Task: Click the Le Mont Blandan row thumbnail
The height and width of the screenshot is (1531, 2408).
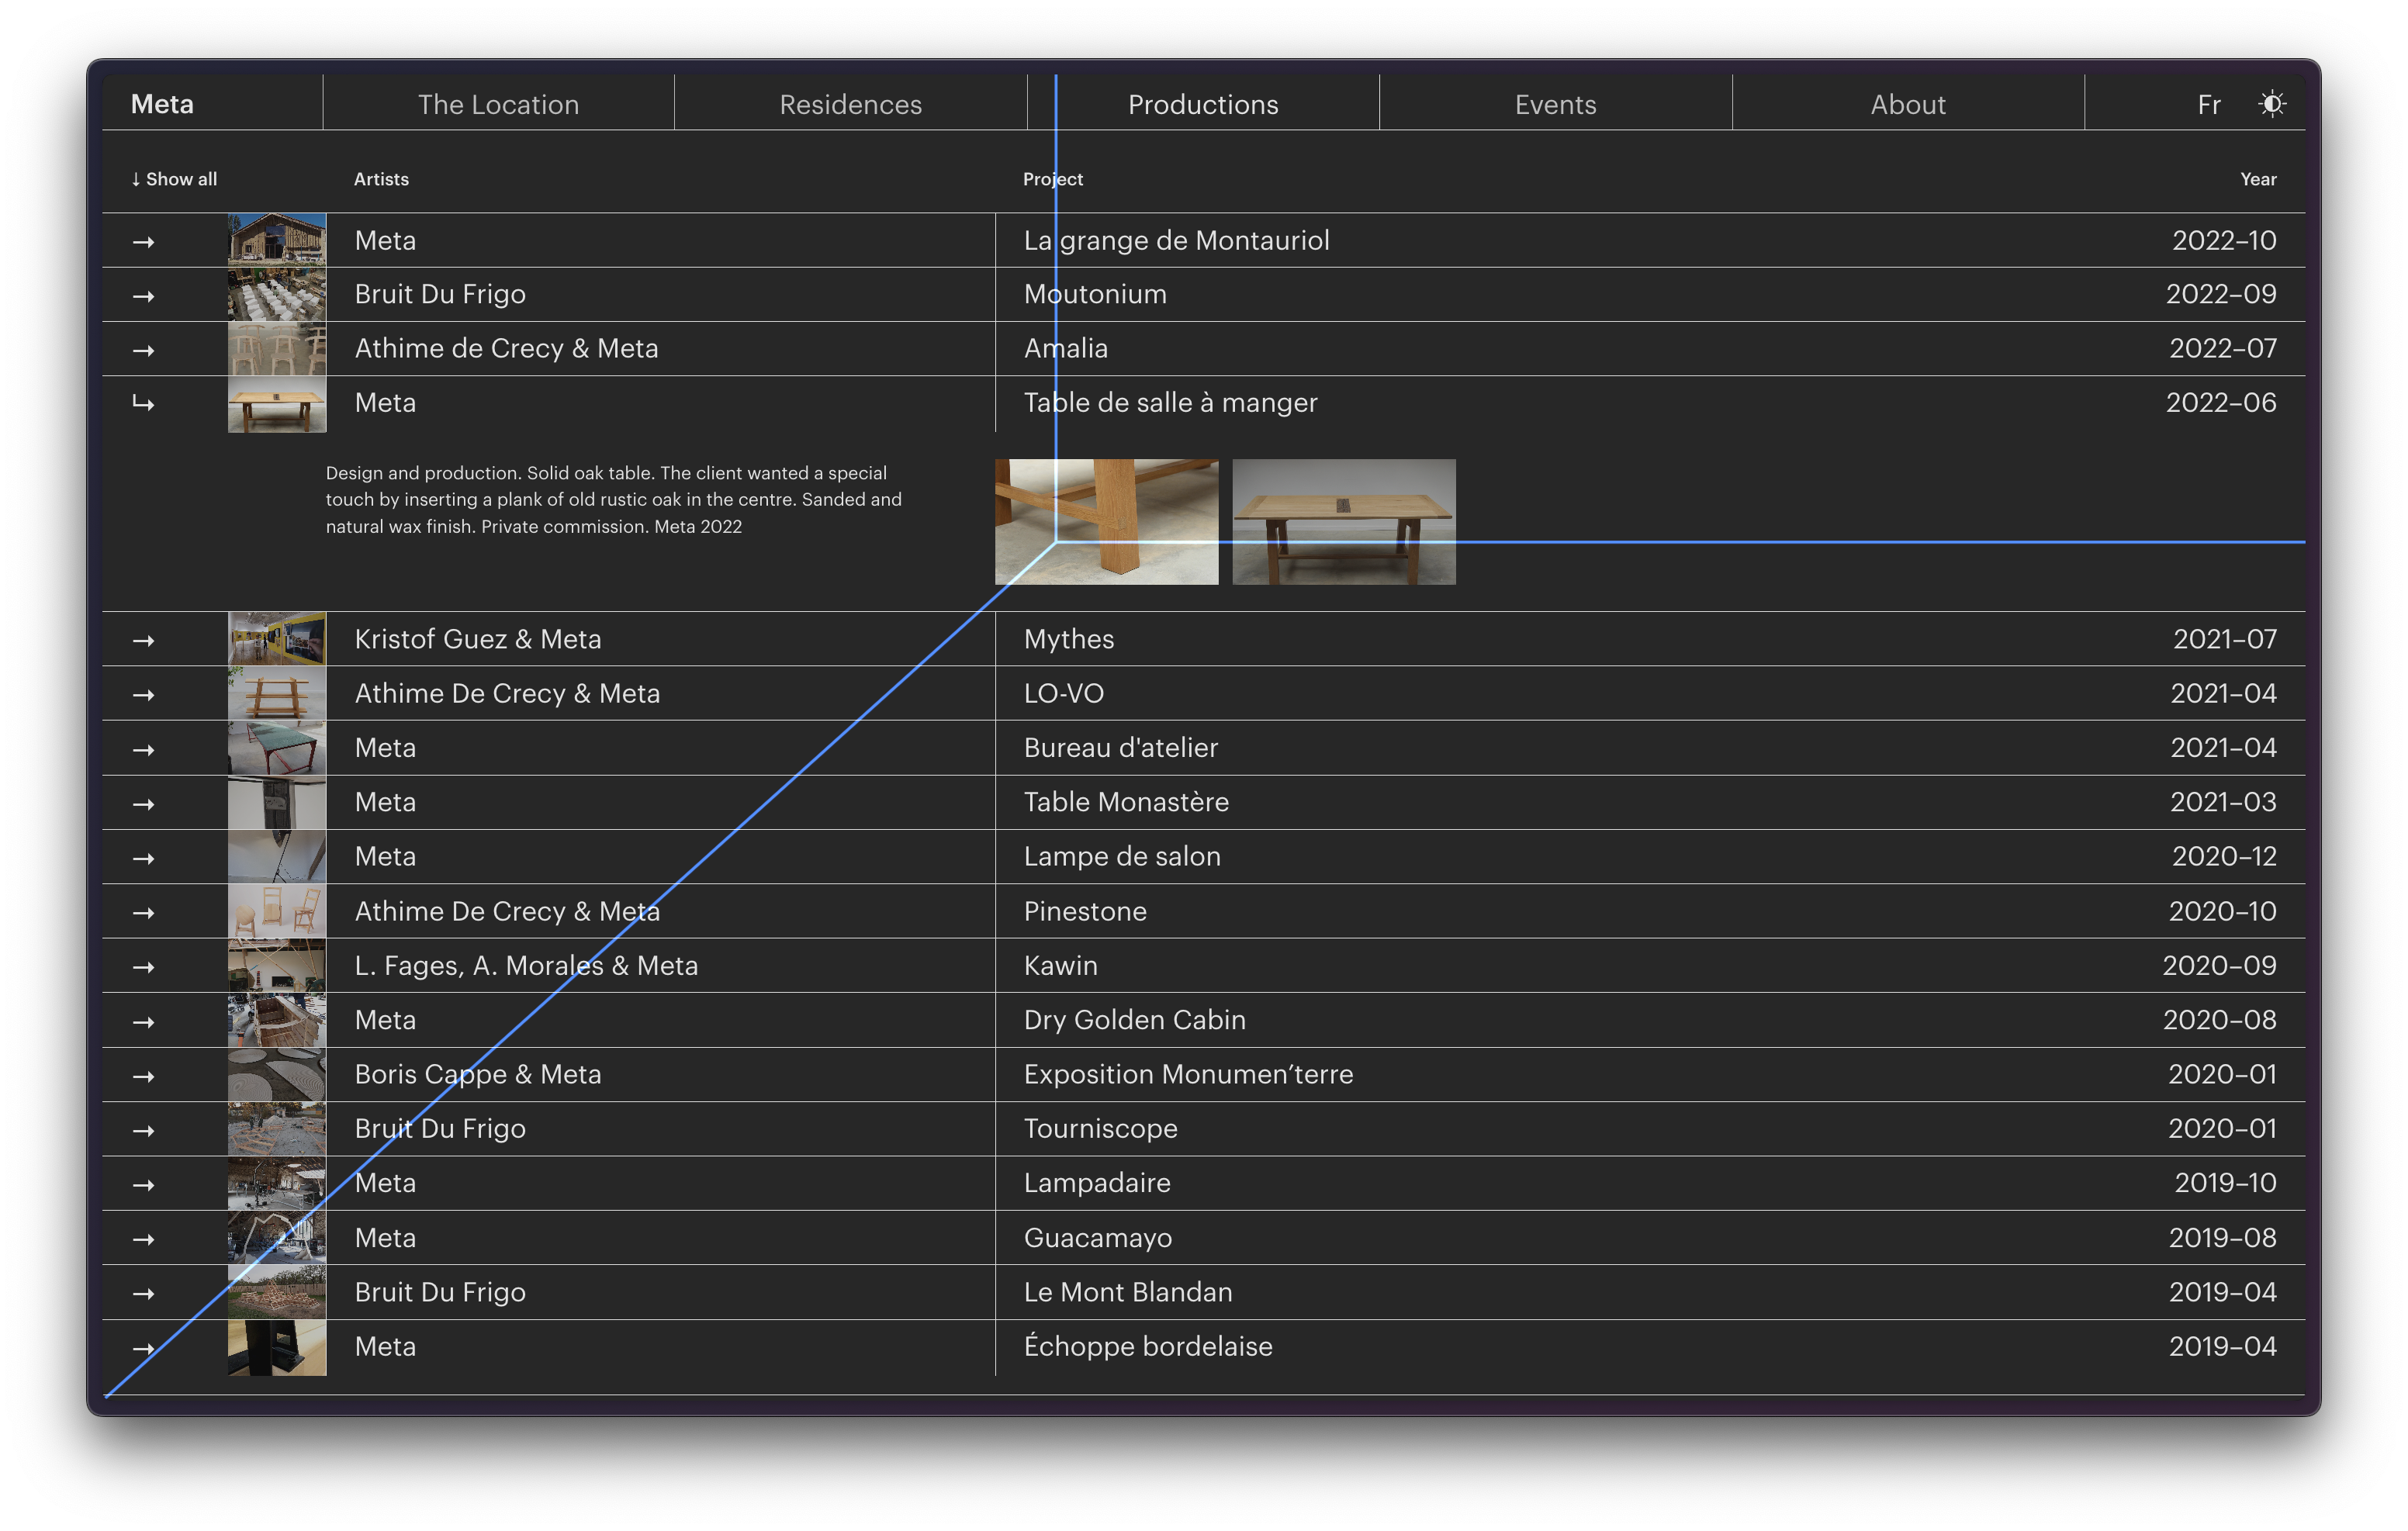Action: point(277,1292)
